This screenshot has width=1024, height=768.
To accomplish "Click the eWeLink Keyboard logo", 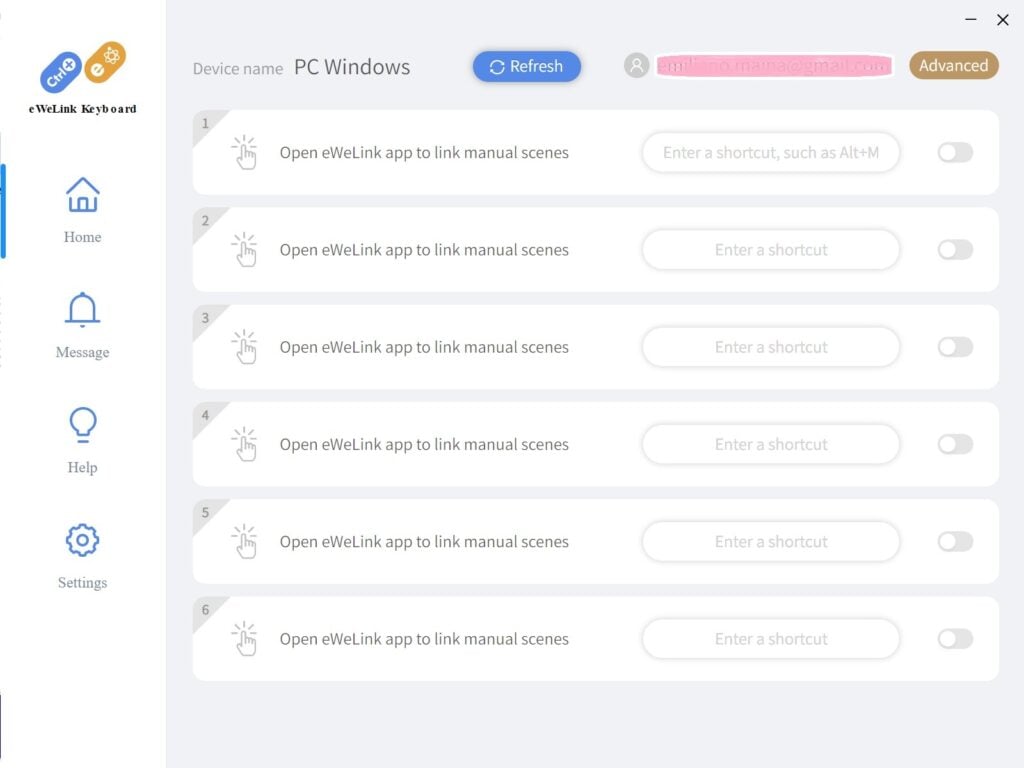I will tap(82, 78).
